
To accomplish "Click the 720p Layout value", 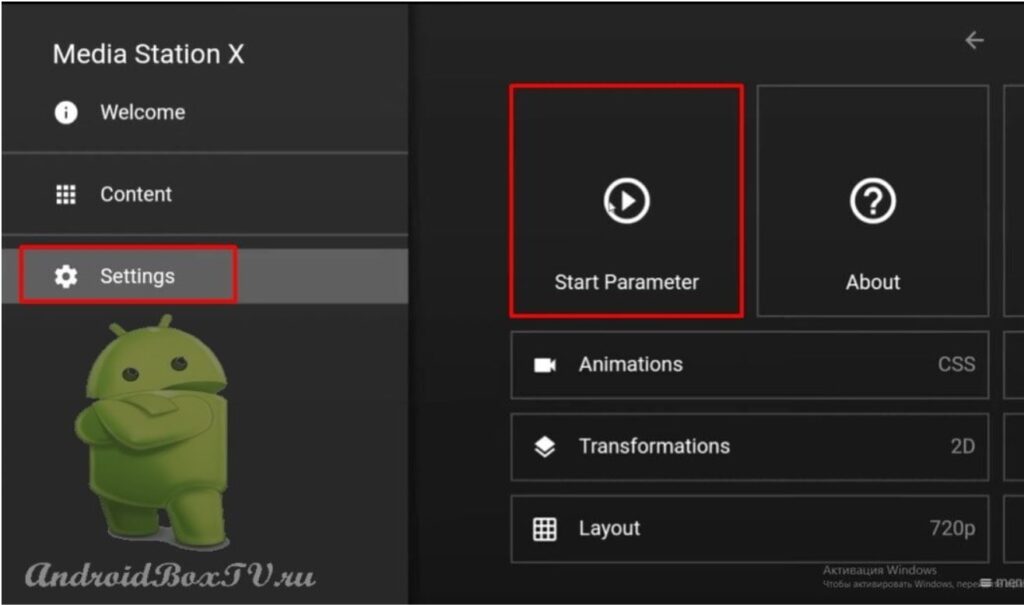I will pos(952,528).
